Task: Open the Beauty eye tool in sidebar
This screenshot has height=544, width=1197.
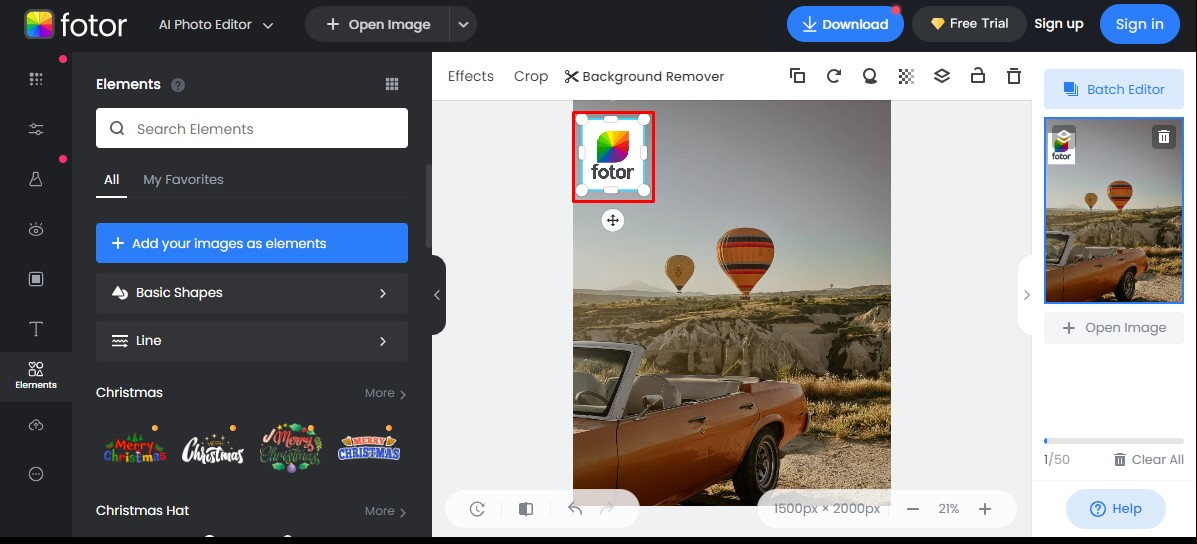Action: click(x=36, y=229)
